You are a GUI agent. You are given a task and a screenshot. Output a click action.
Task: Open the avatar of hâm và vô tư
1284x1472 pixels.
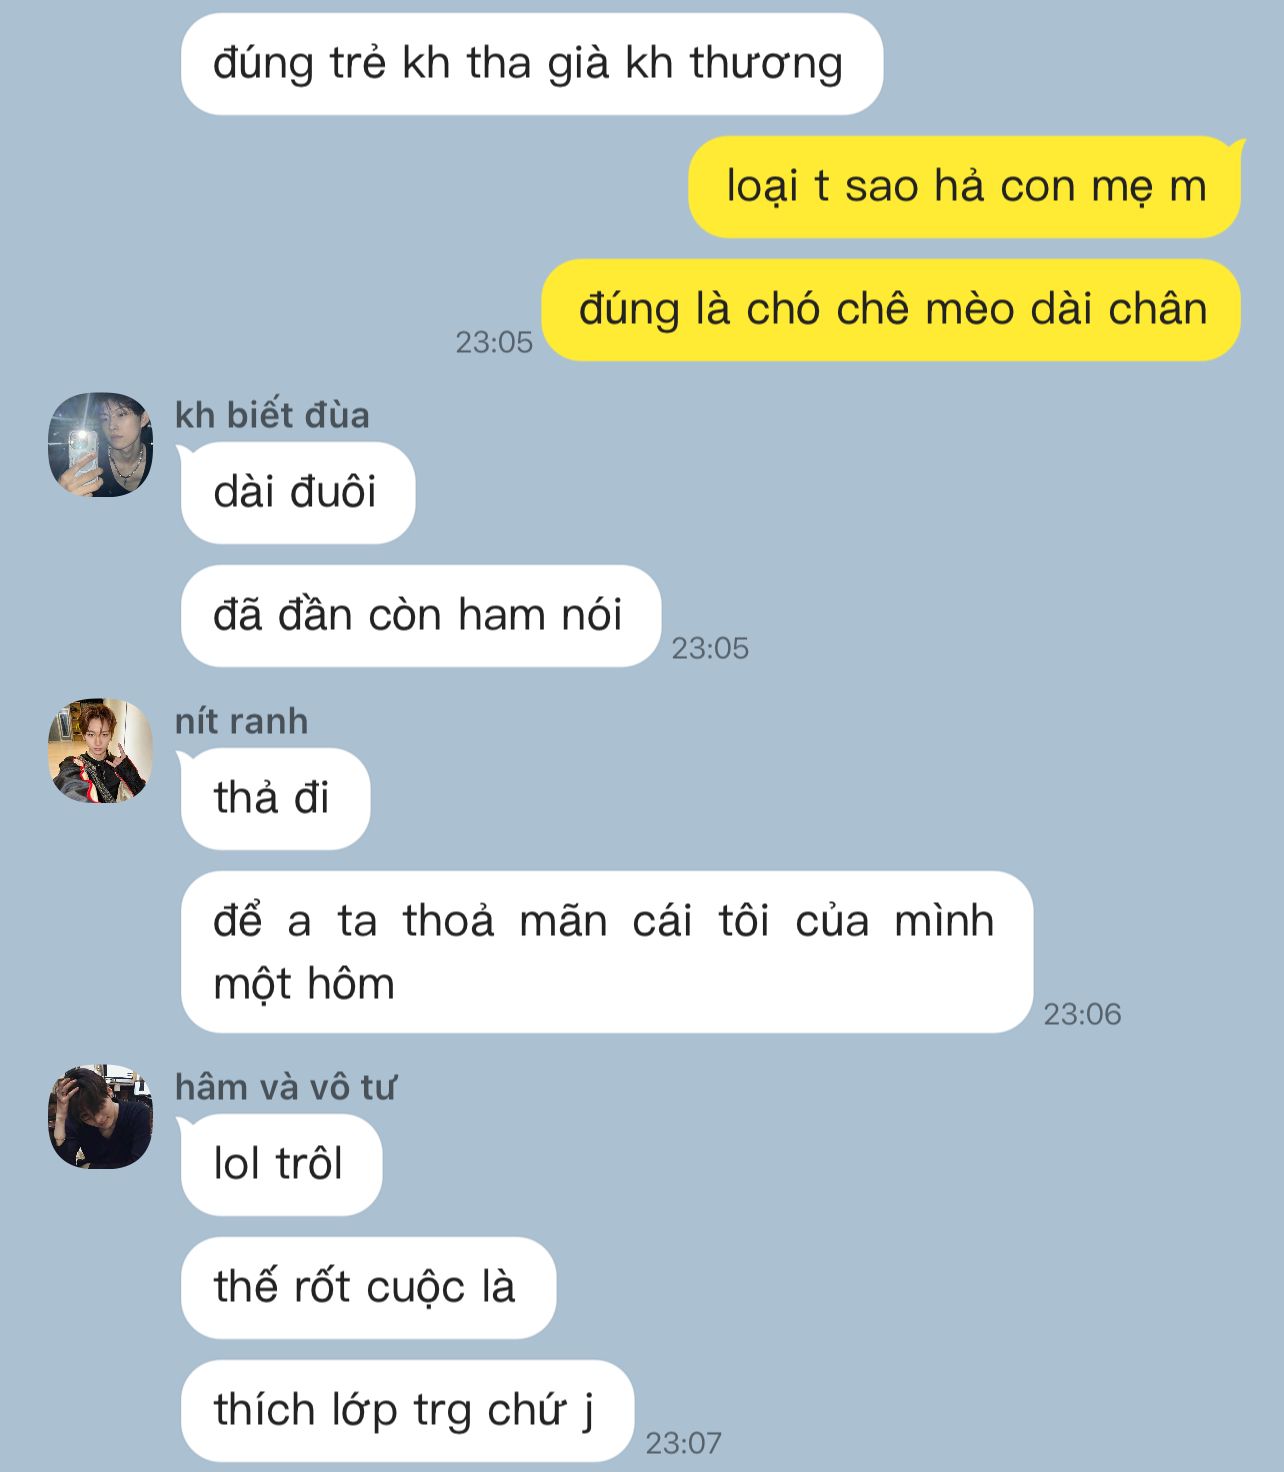[x=101, y=1117]
